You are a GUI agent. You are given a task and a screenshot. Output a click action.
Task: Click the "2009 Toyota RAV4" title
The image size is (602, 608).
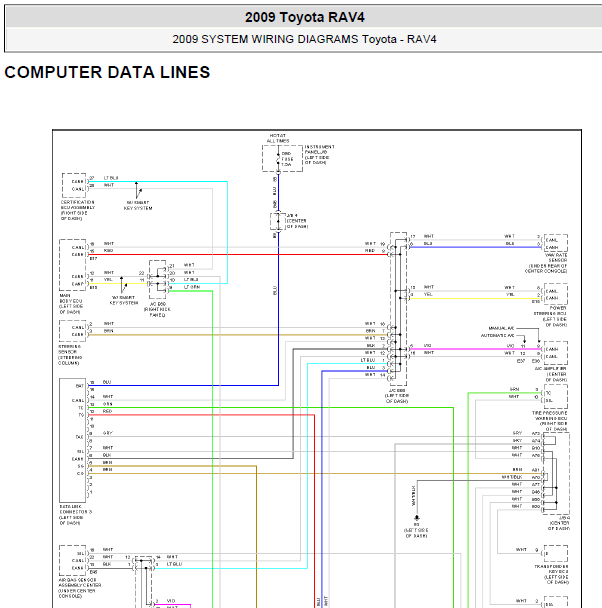pyautogui.click(x=304, y=17)
